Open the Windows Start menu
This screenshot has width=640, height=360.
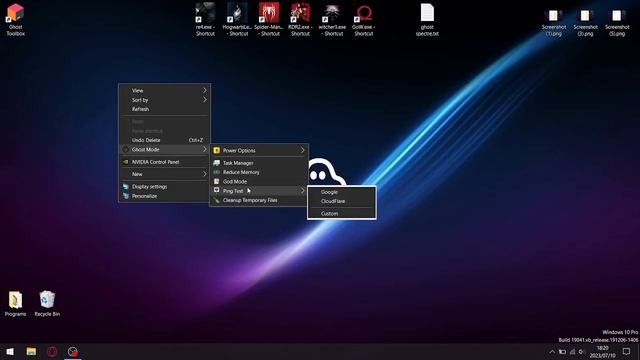coord(10,351)
